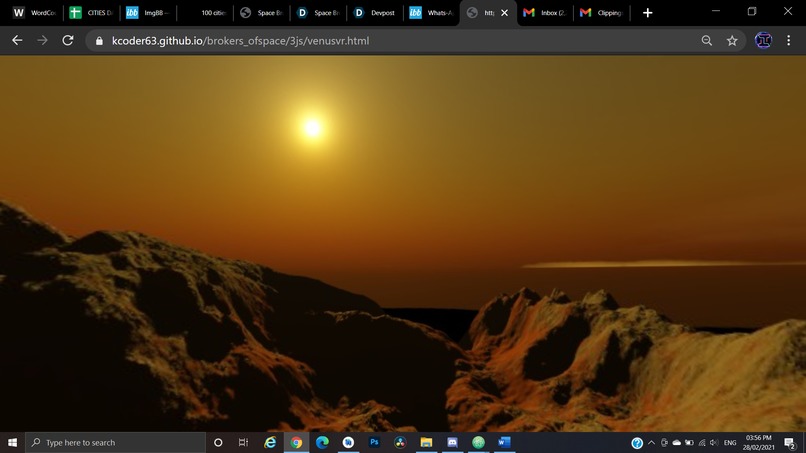Open Chrome's three-dot menu

[789, 40]
